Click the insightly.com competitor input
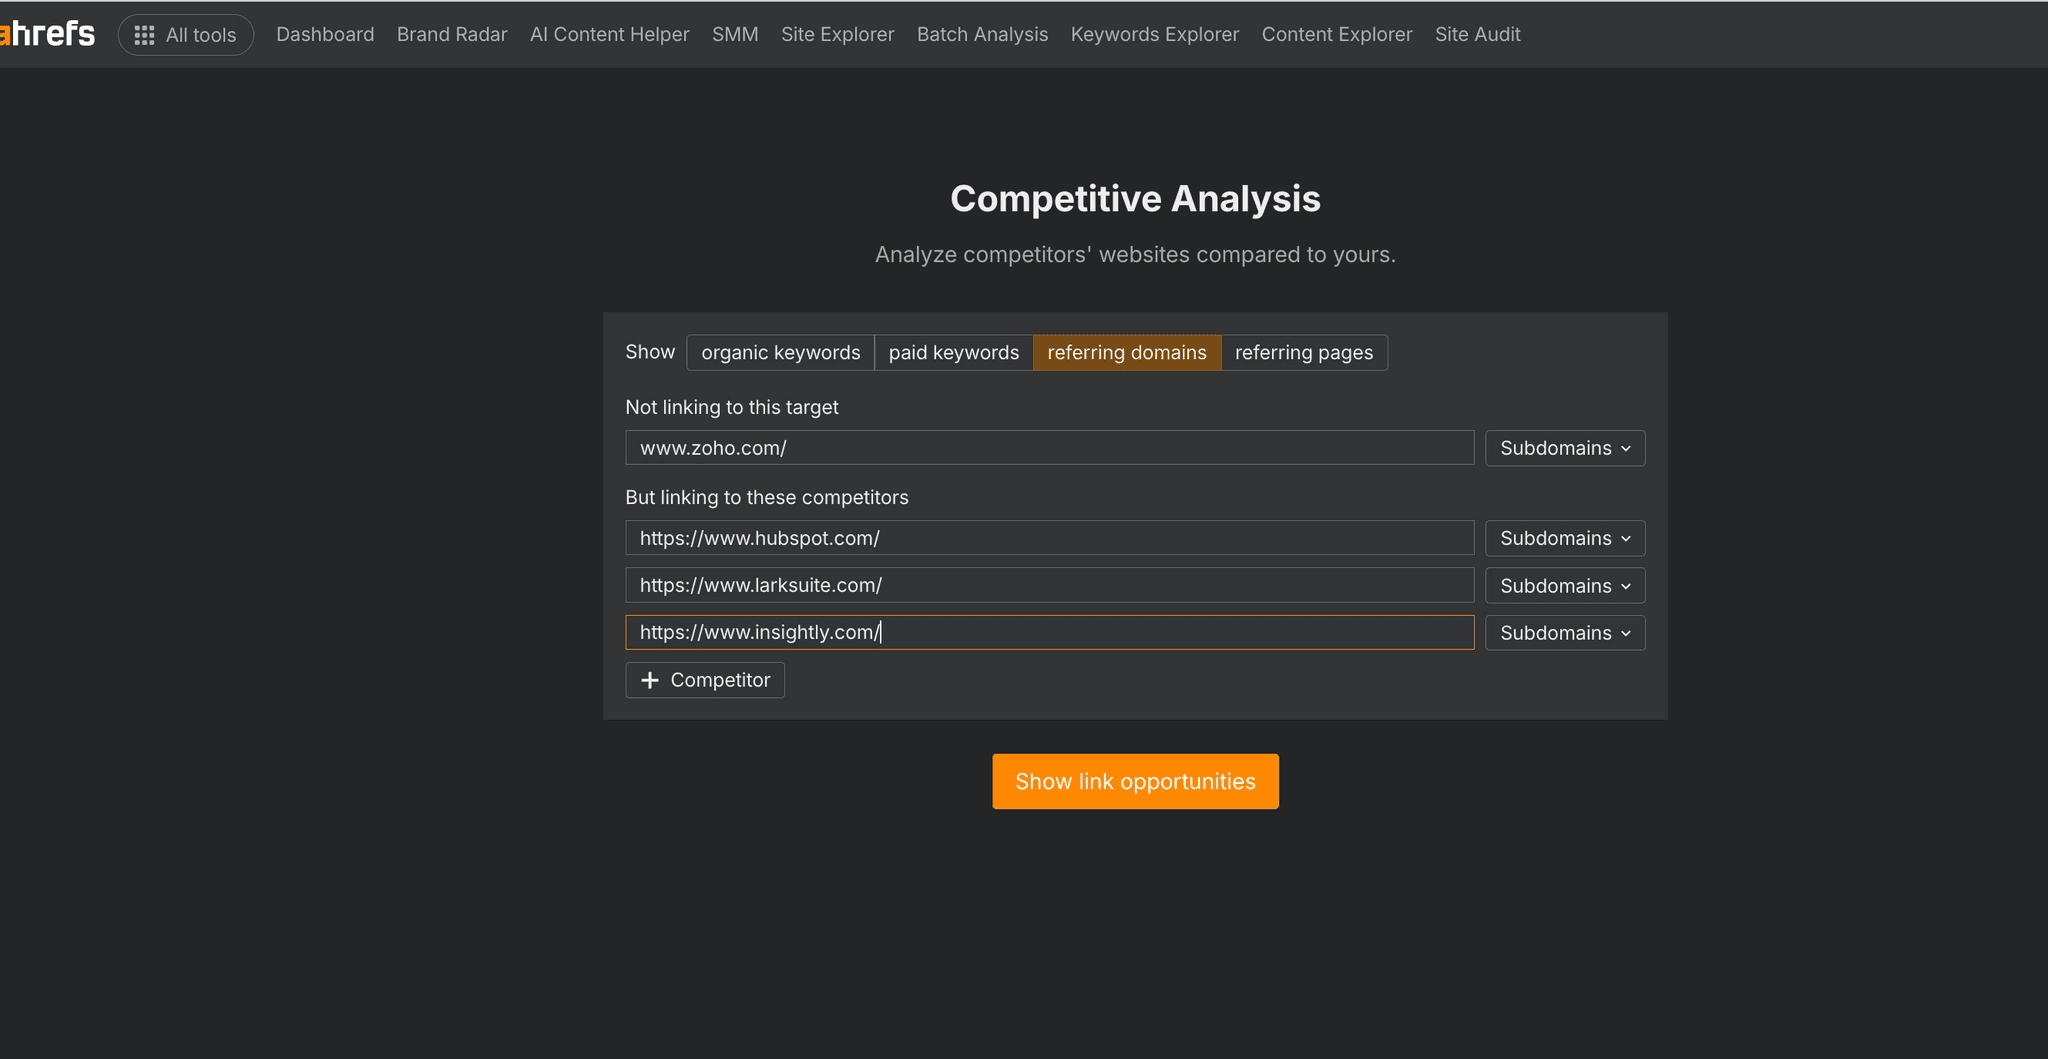The height and width of the screenshot is (1059, 2048). pos(1050,632)
